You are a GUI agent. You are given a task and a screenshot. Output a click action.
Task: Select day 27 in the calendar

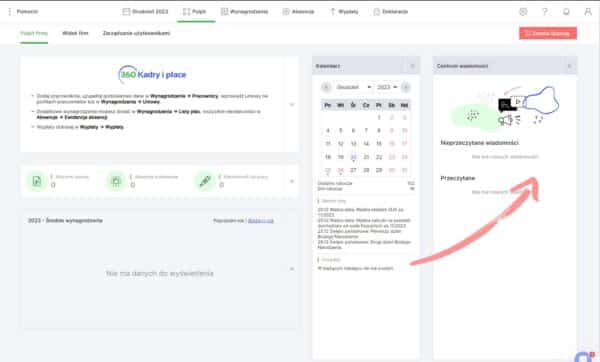tap(353, 170)
